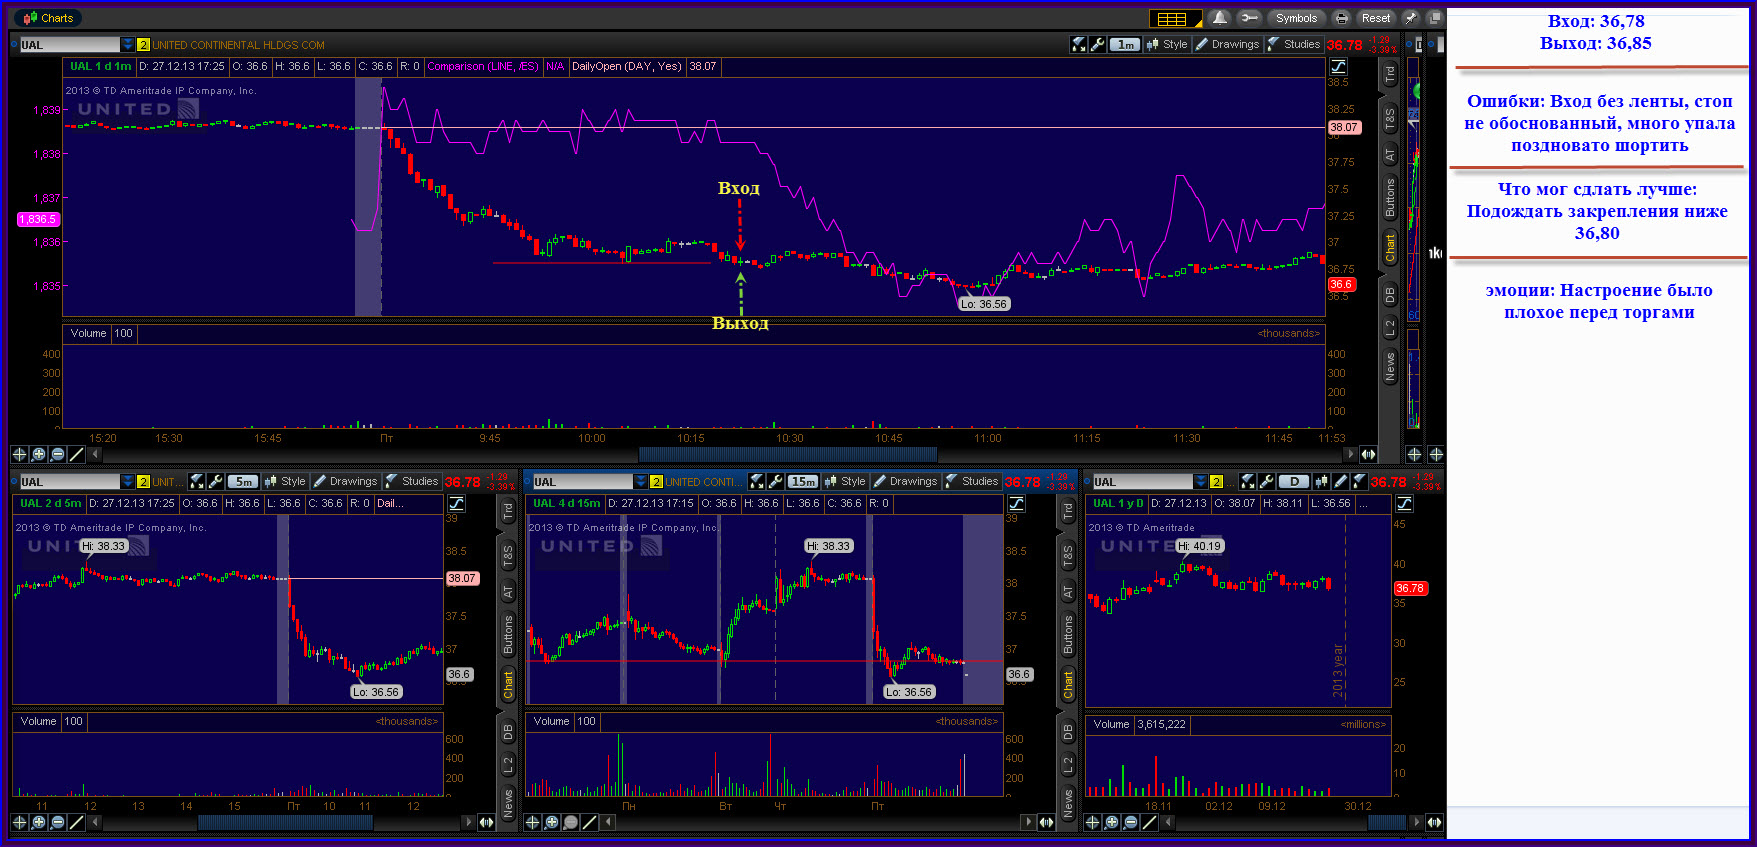Open the Drawings menu of main chart
Image resolution: width=1757 pixels, height=847 pixels.
point(1227,44)
